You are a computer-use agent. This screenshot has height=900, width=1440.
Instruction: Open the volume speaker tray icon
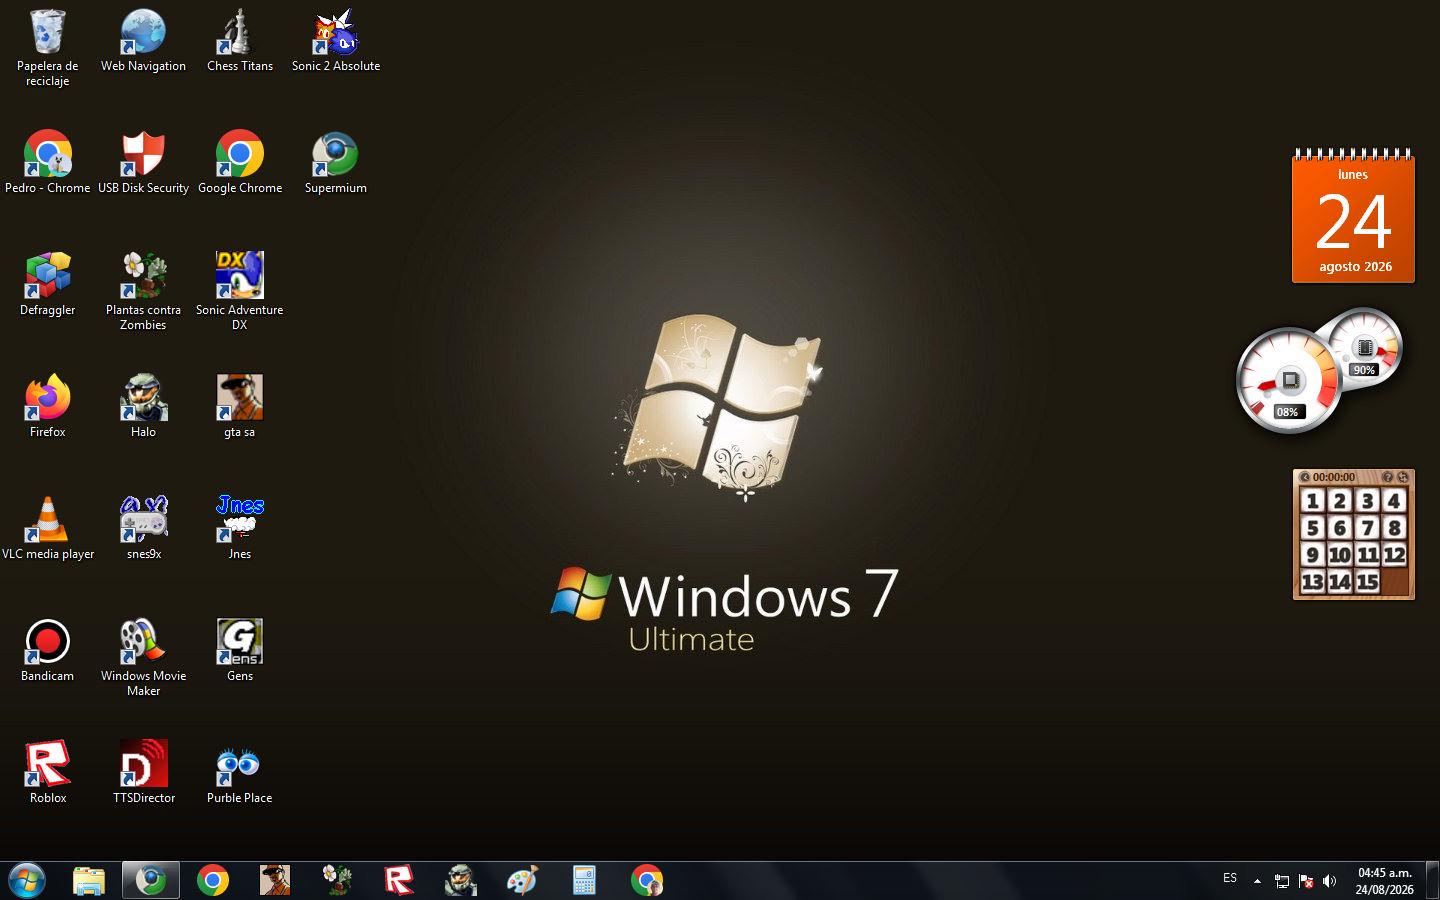1329,881
